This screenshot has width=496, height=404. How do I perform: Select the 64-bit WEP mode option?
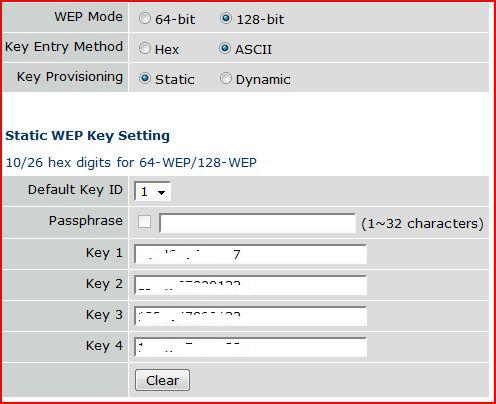(x=145, y=18)
